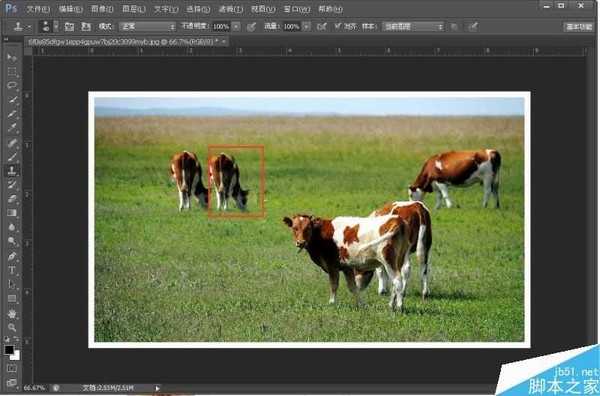This screenshot has width=600, height=396.
Task: Select the Horizontal Type tool
Action: coord(12,270)
